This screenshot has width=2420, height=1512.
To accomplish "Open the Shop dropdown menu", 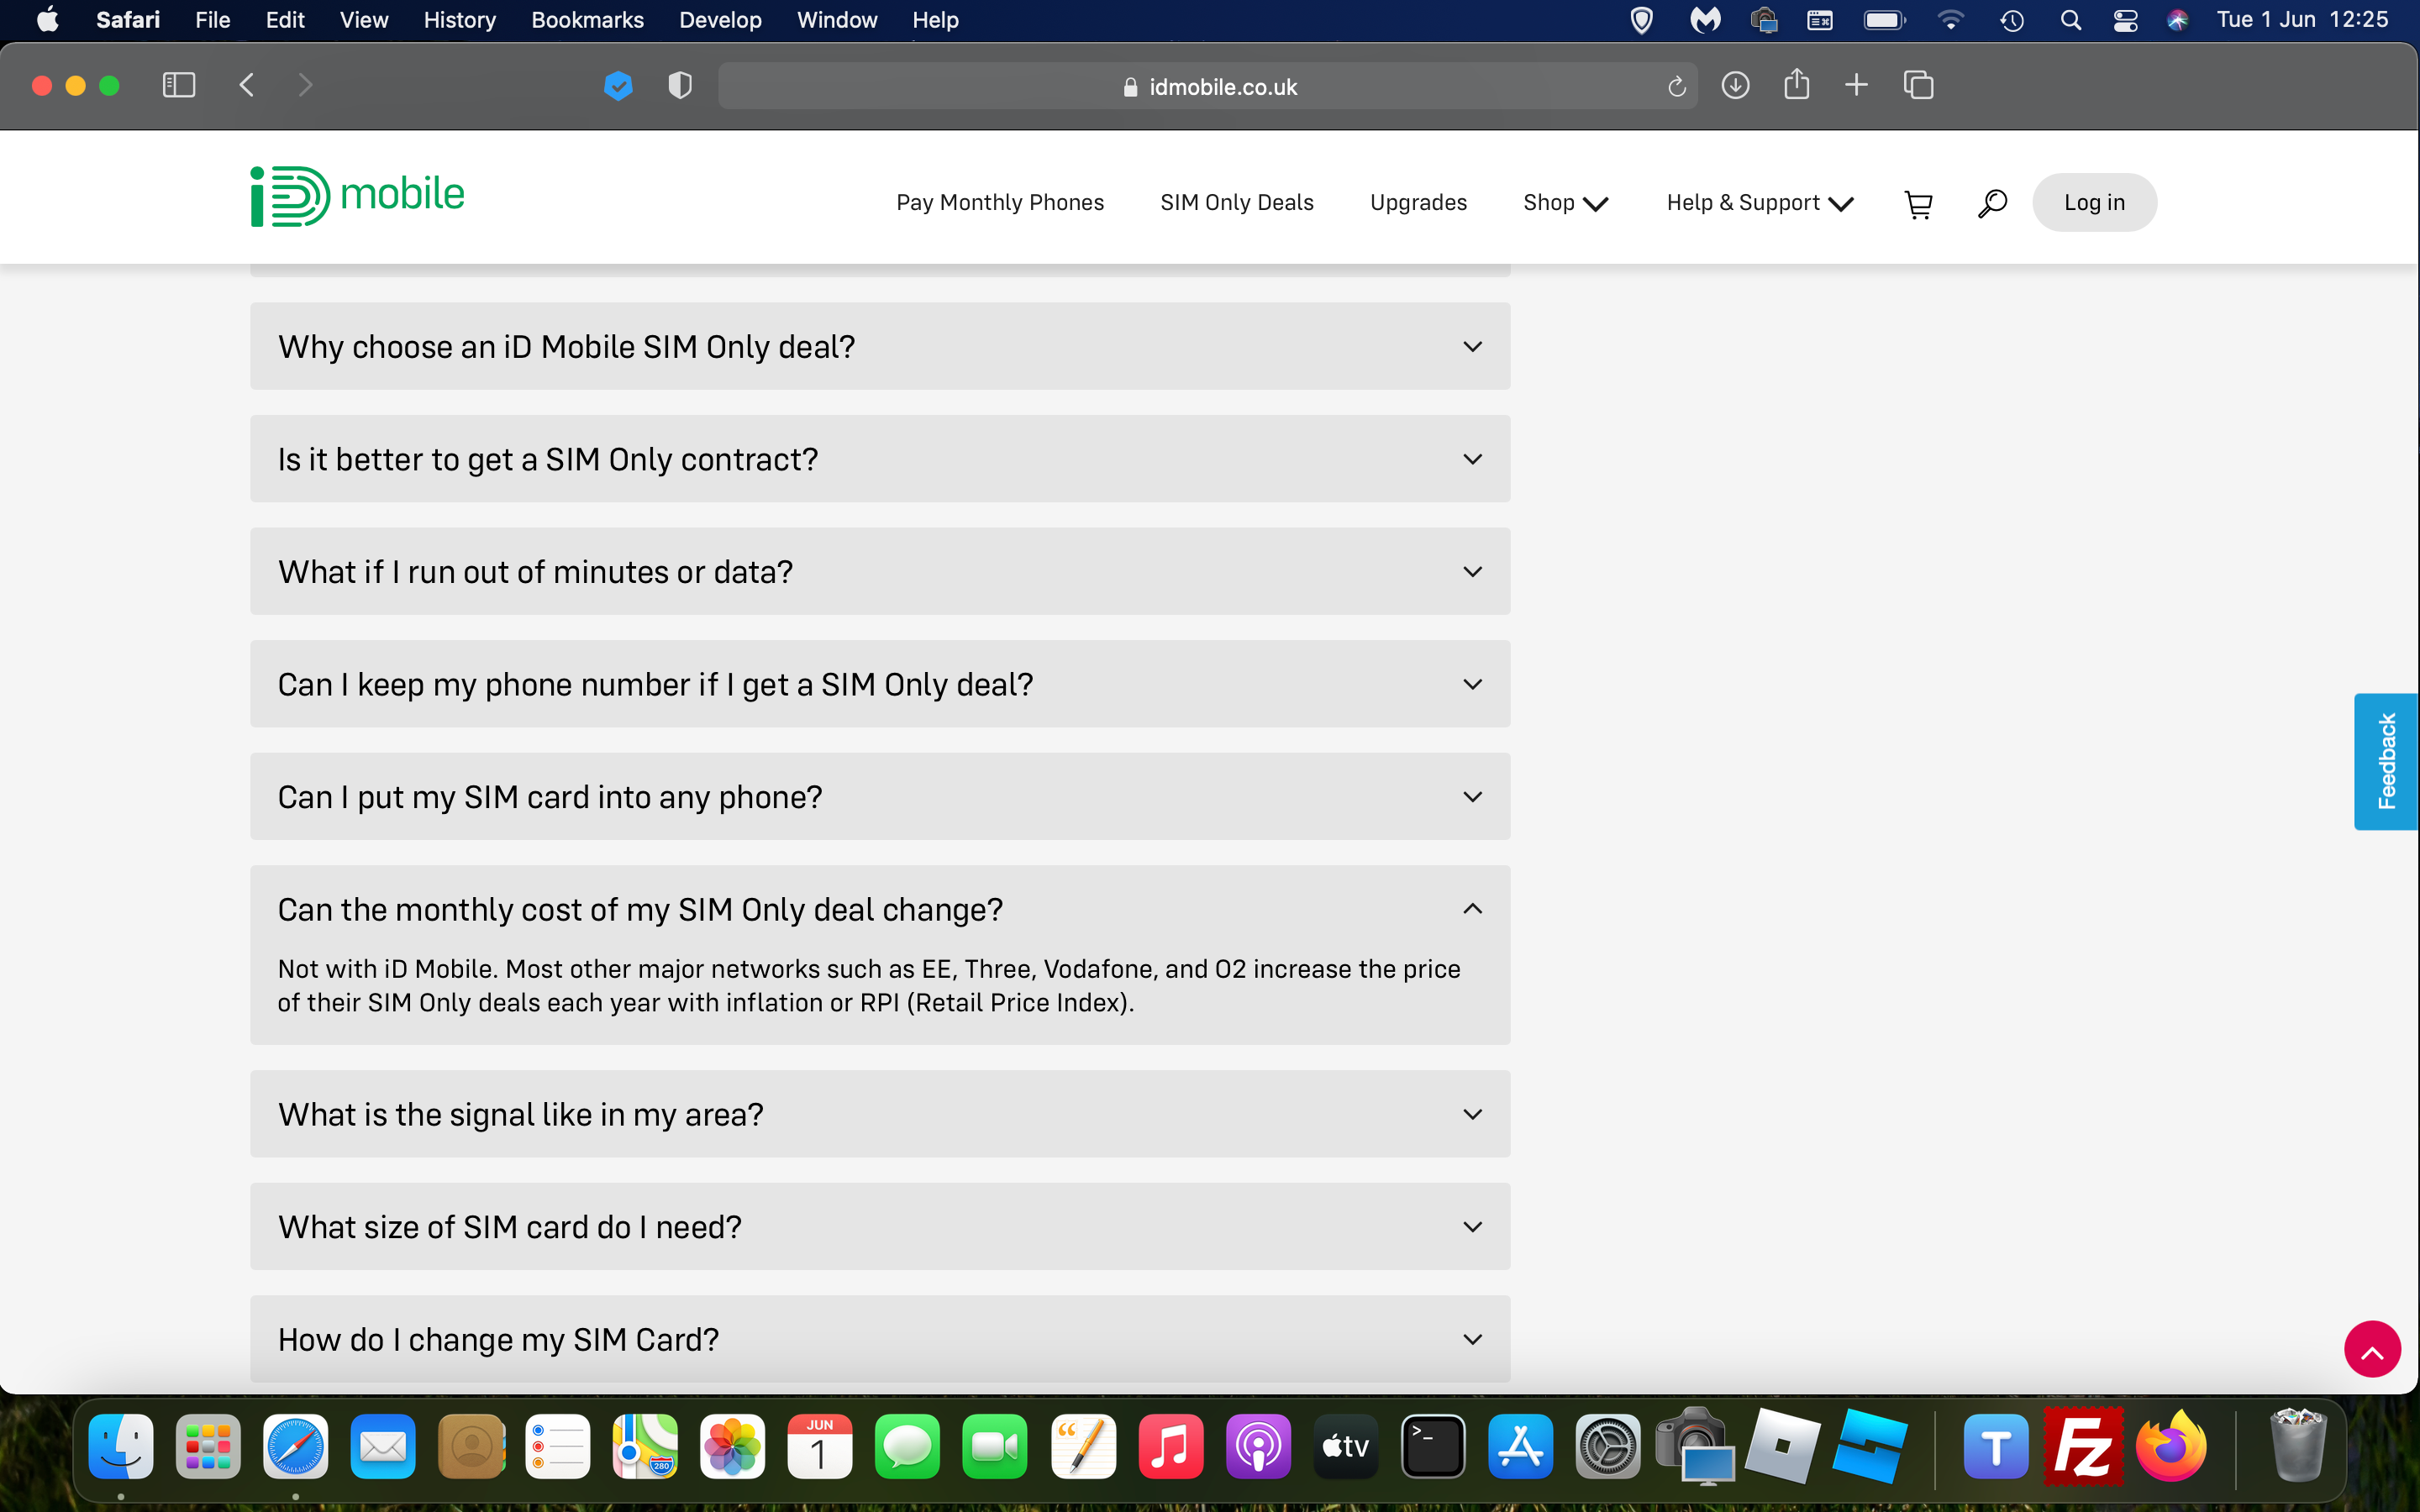I will pyautogui.click(x=1565, y=203).
